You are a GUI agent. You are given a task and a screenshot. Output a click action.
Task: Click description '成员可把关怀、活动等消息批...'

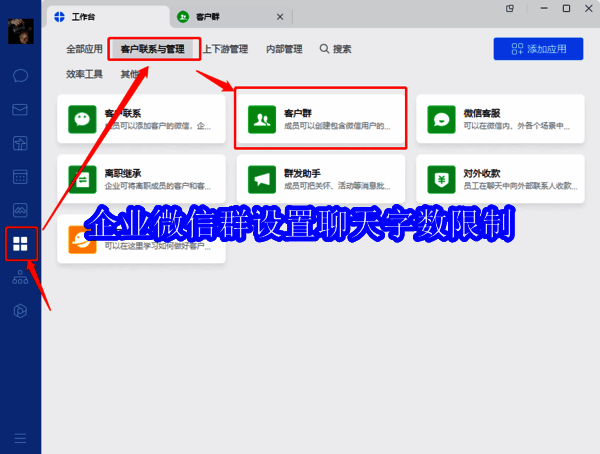click(337, 186)
